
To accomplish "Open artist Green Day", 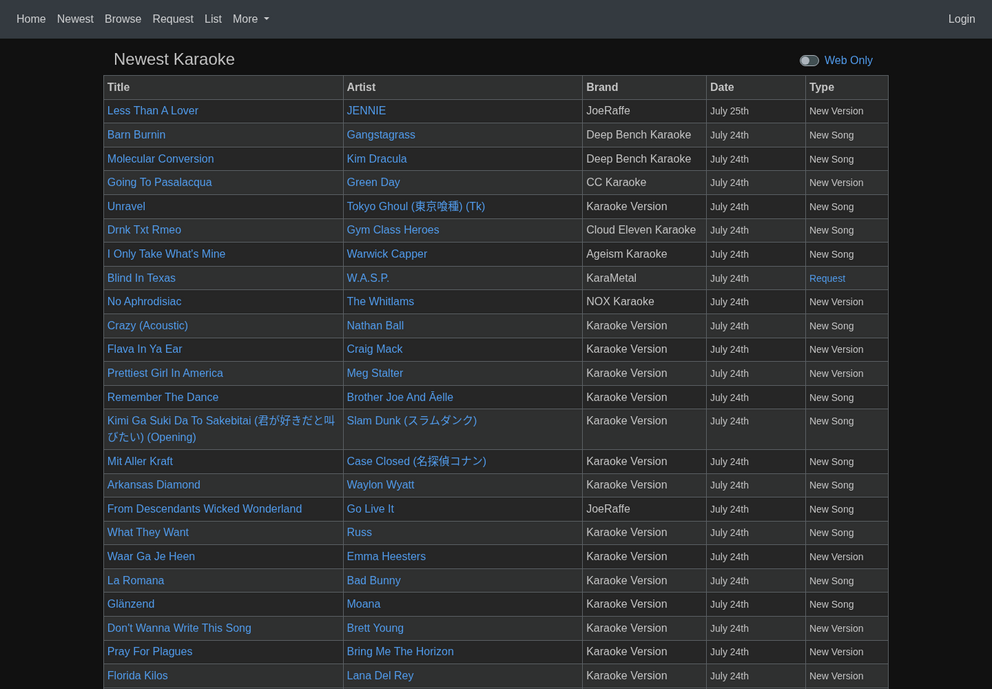I will click(x=373, y=182).
